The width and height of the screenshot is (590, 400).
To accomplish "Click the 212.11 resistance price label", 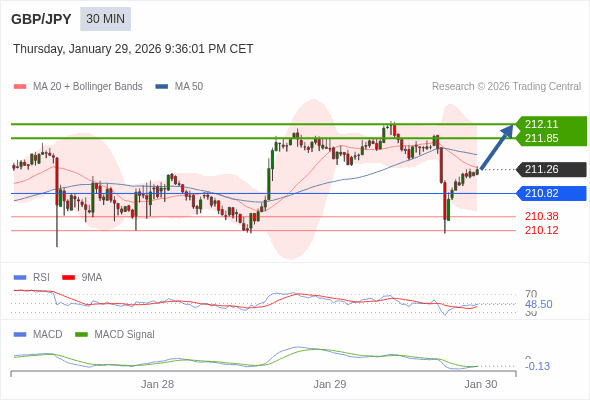I will (x=541, y=124).
